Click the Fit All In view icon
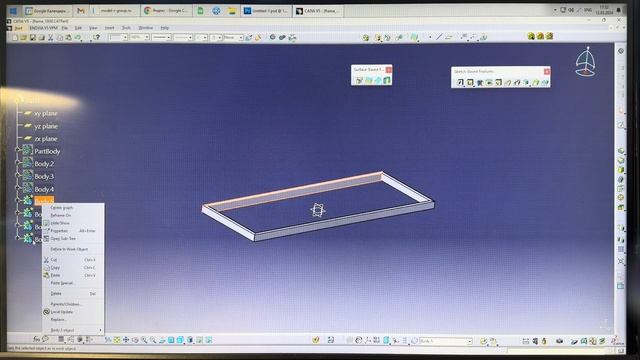This screenshot has height=360, width=640. [117, 340]
